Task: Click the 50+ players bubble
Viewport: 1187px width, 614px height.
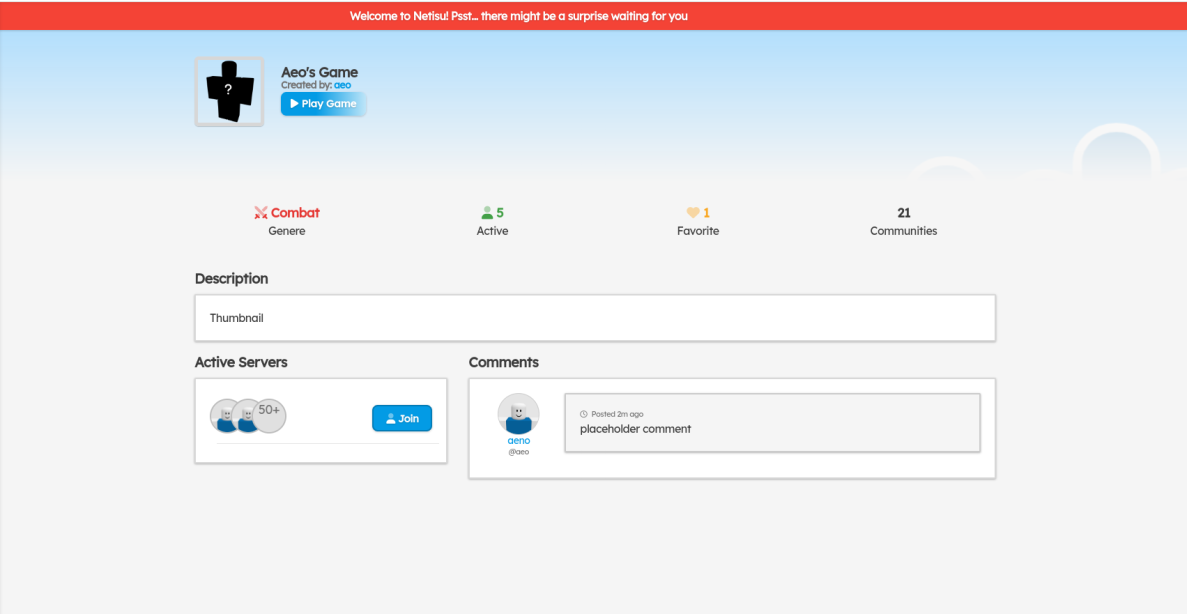Action: pyautogui.click(x=269, y=414)
